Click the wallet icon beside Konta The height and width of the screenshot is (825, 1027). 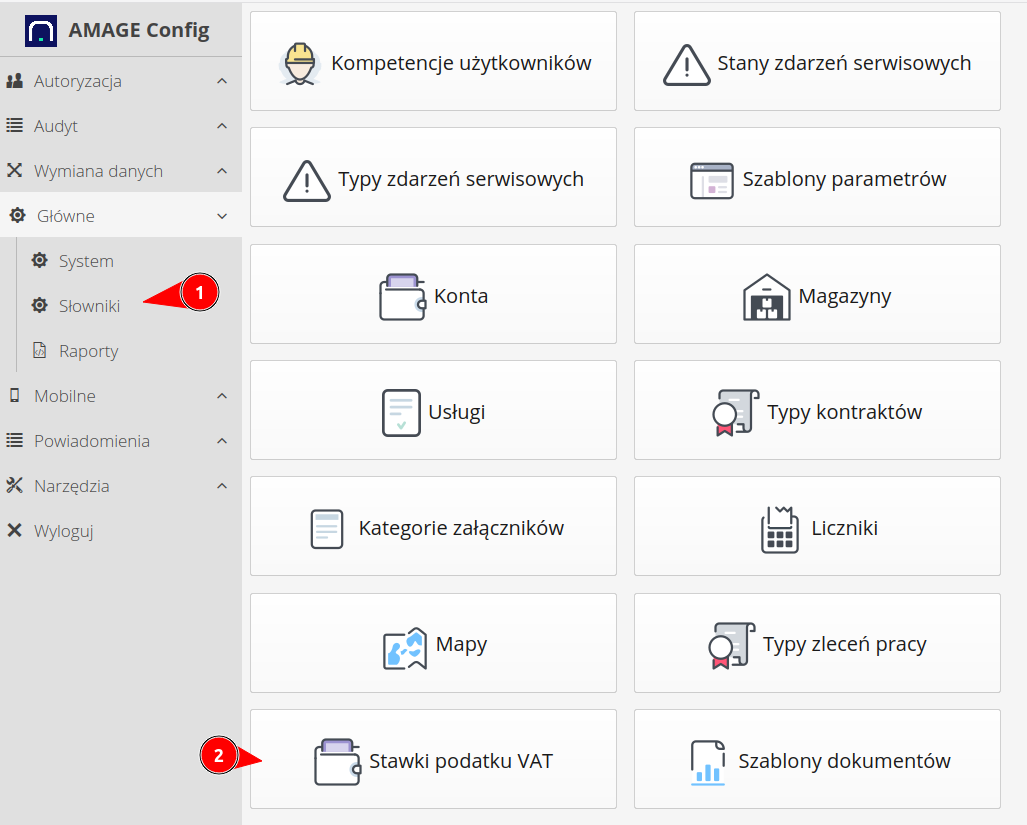tap(402, 298)
